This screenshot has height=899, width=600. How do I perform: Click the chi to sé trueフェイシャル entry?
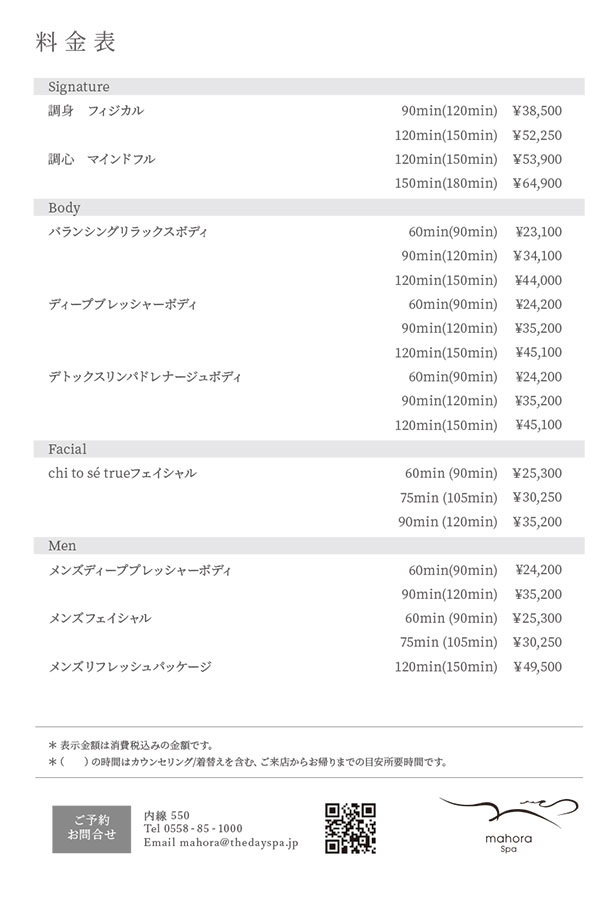(122, 473)
